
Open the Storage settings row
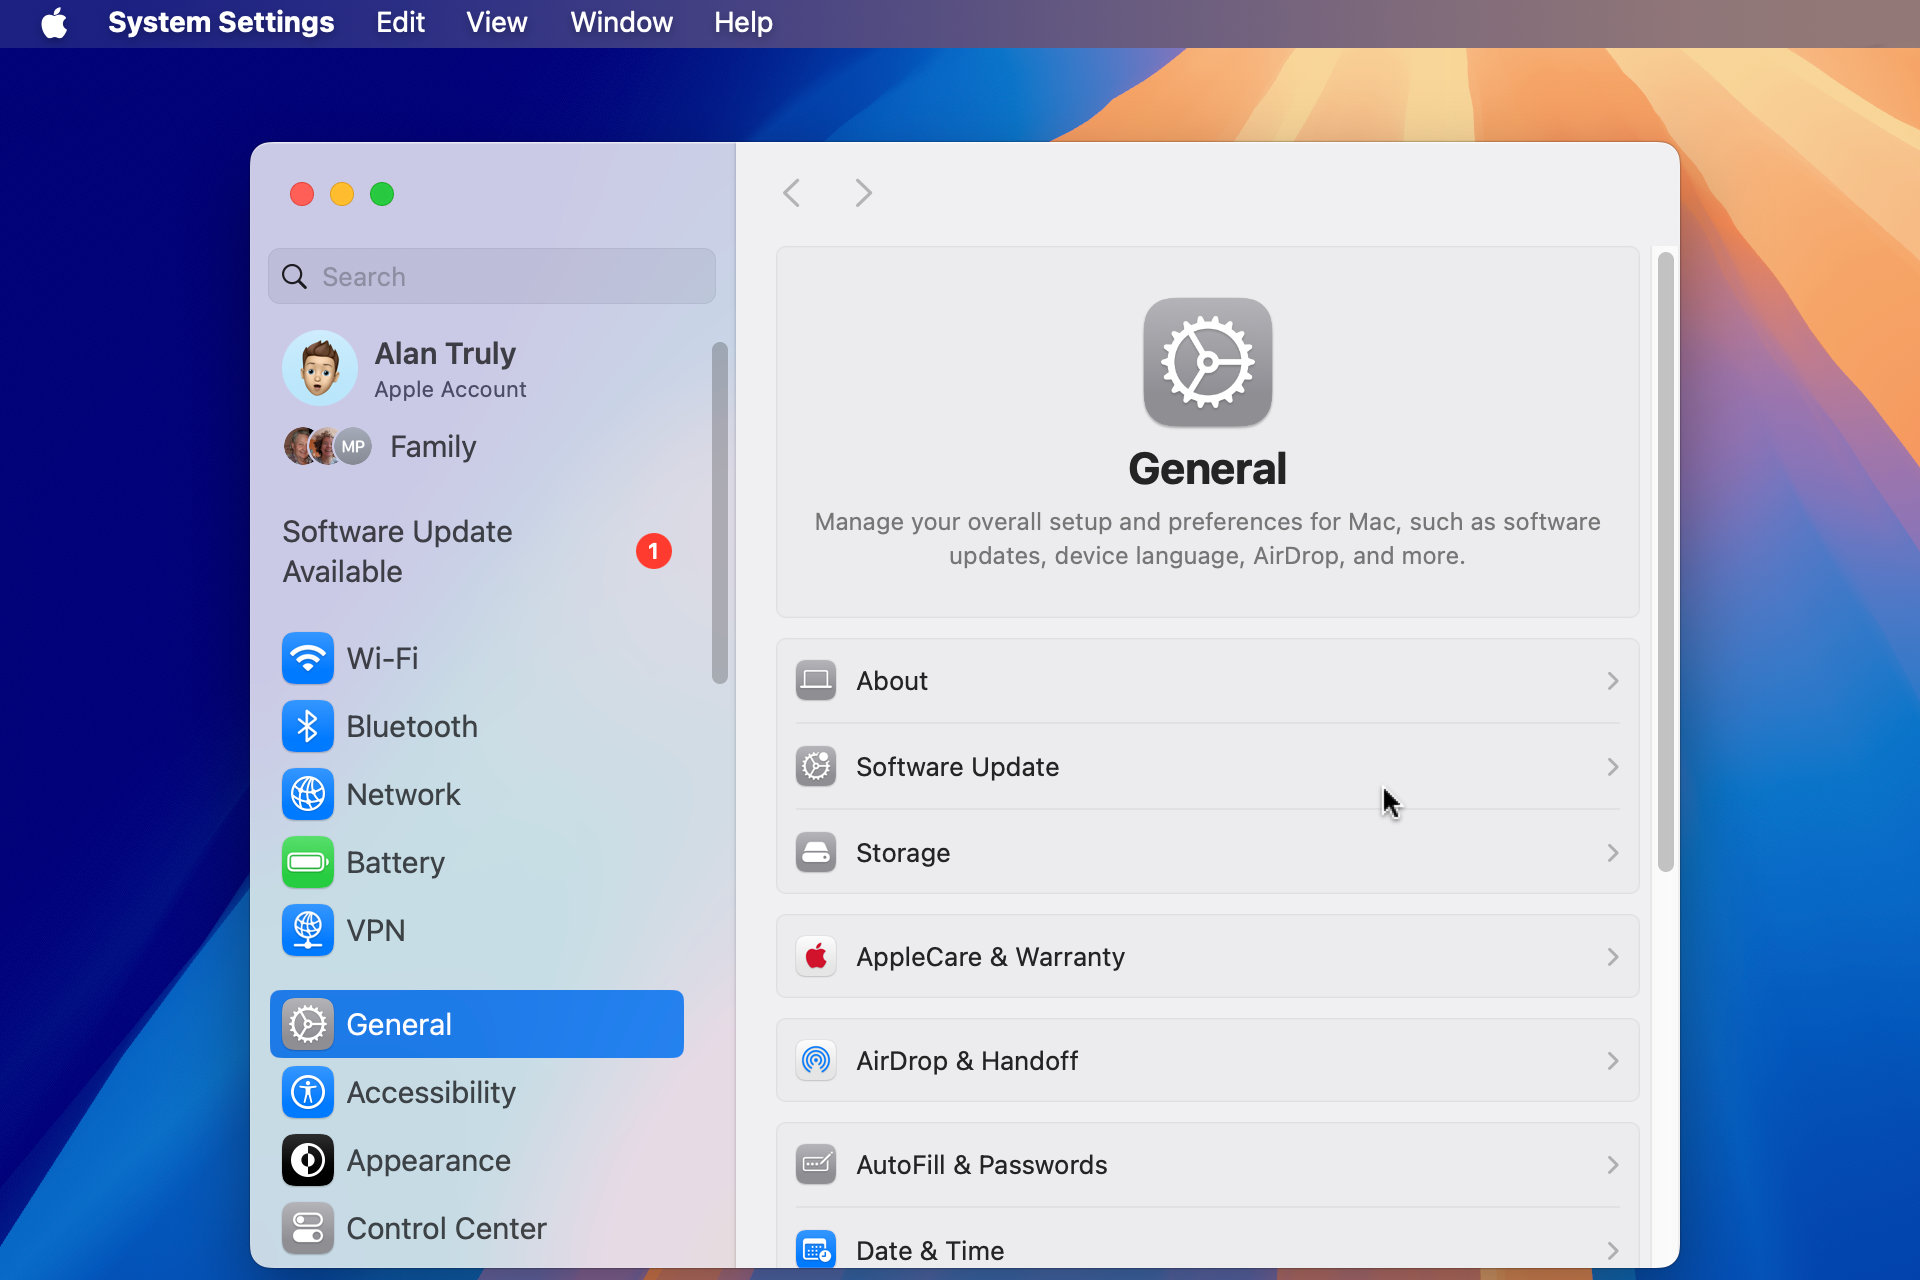point(1206,853)
